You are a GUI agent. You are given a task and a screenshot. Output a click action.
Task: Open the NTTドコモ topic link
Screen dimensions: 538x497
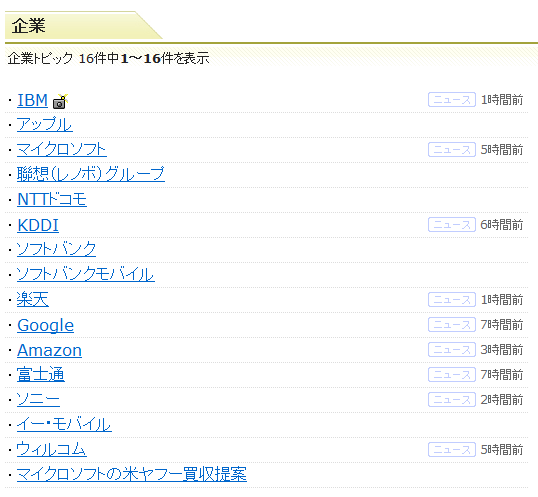52,199
